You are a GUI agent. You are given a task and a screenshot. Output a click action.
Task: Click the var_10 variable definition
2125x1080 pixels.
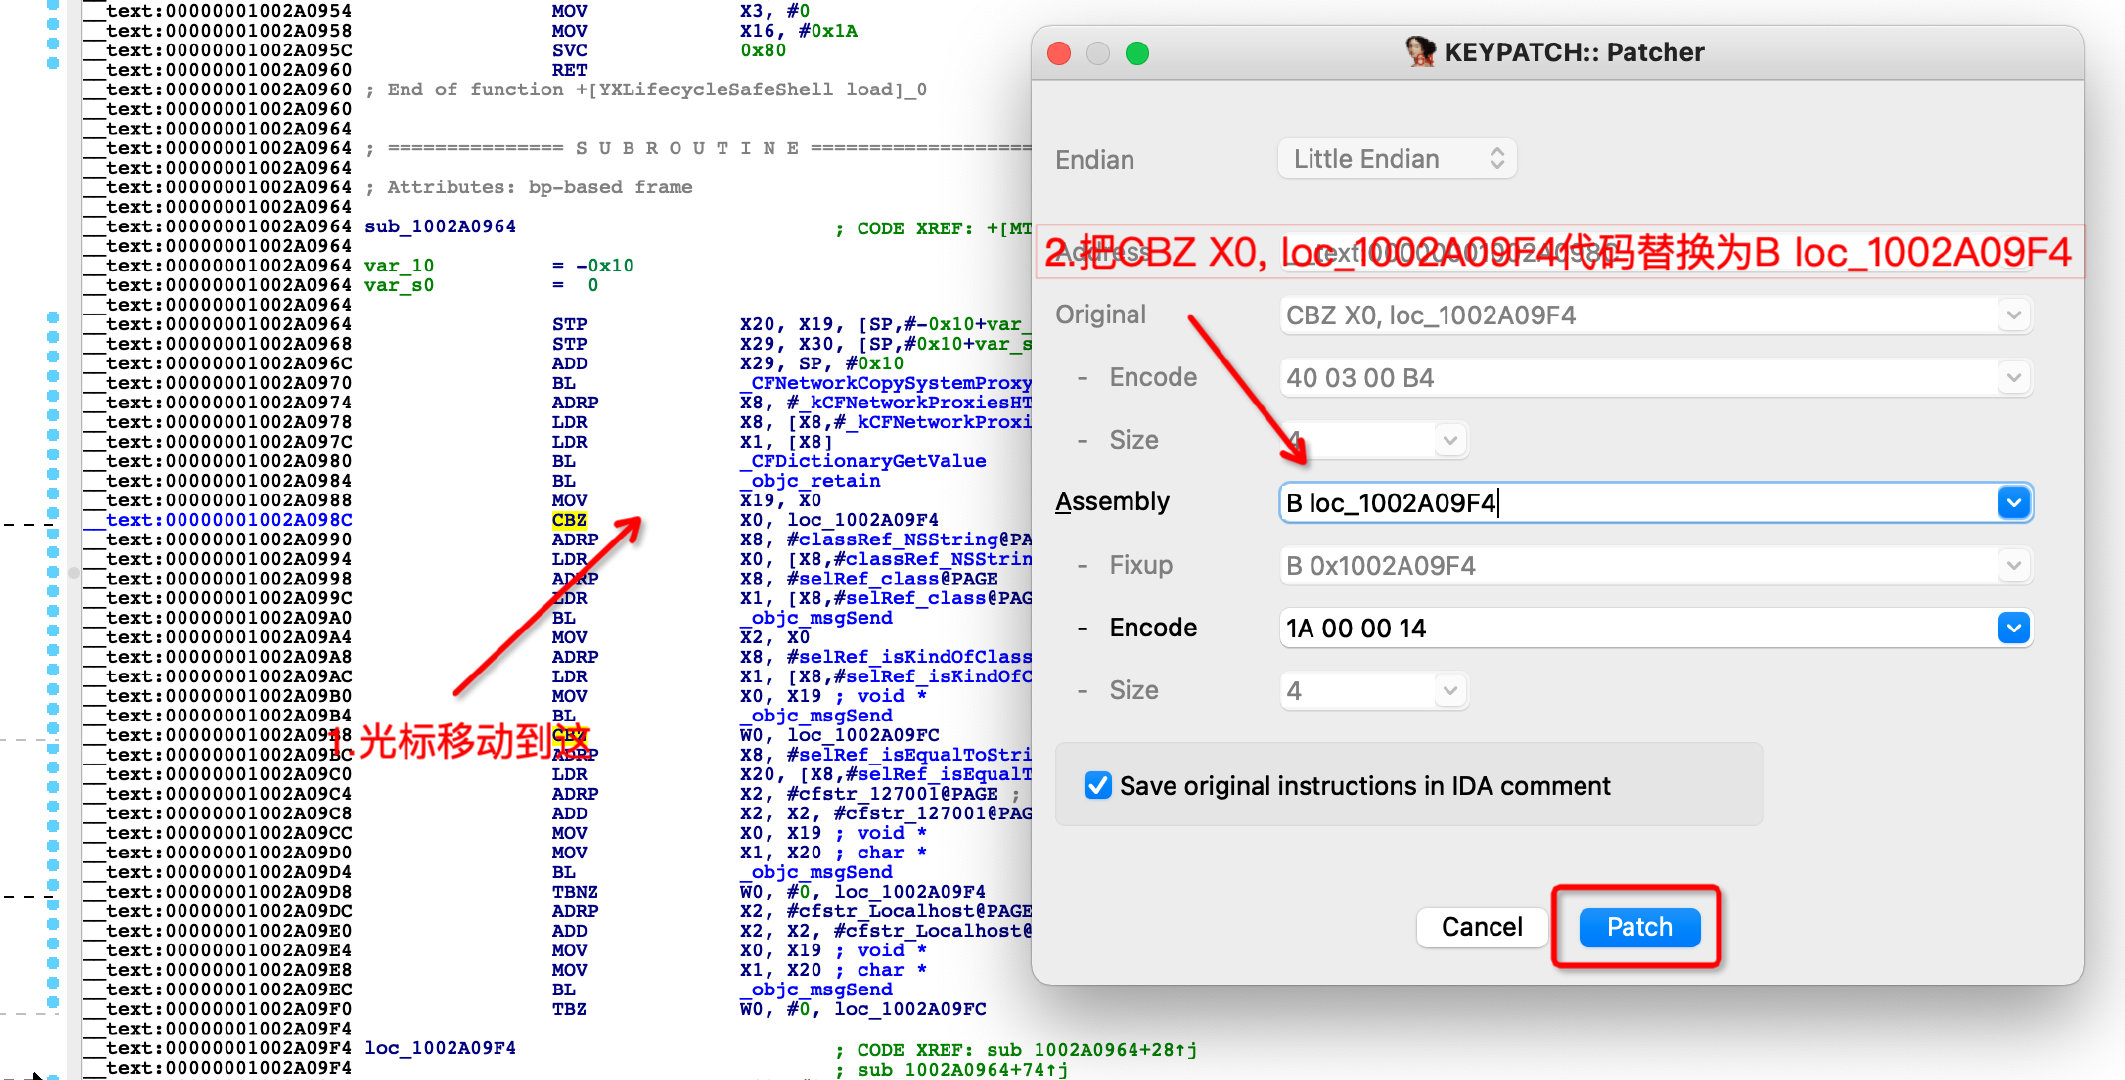click(399, 266)
